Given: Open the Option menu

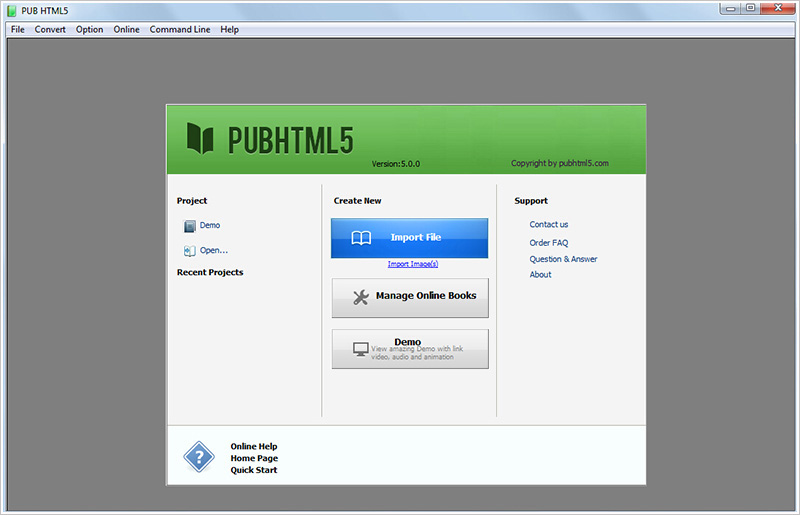Looking at the screenshot, I should 89,30.
